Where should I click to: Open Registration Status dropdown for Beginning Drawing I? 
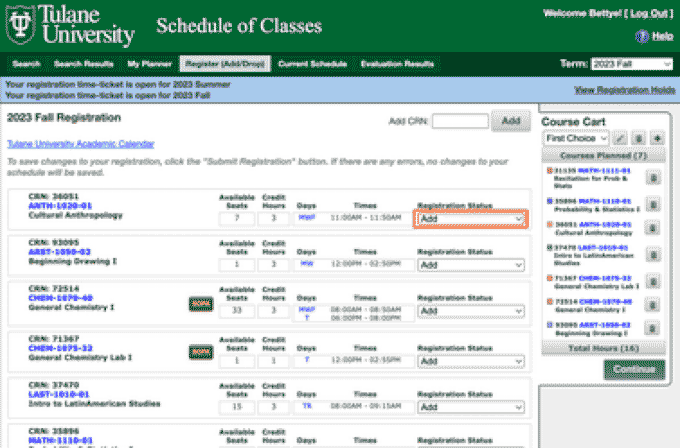tap(471, 265)
